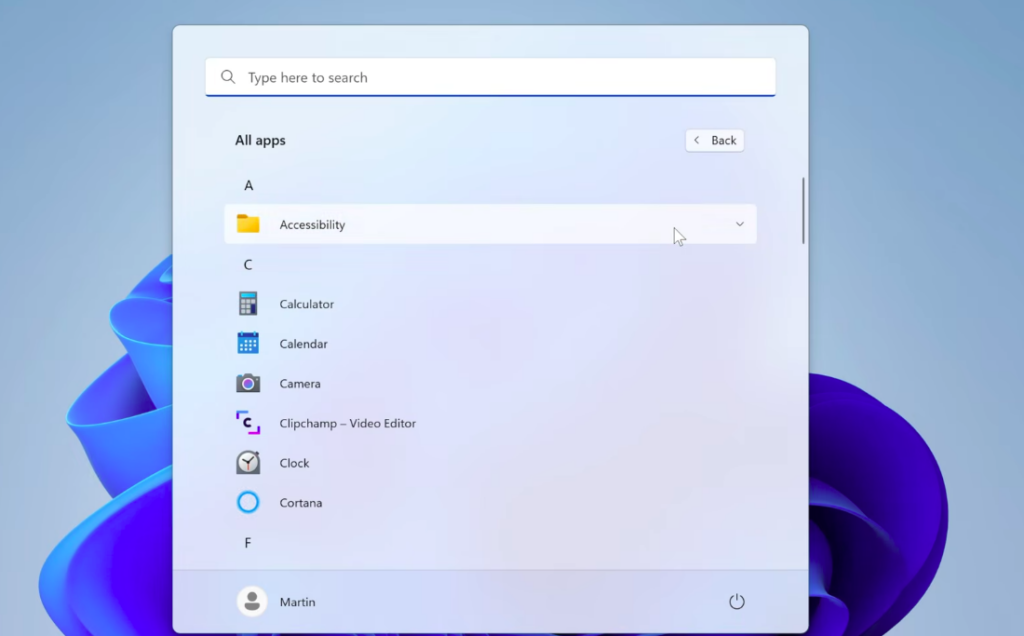Screen dimensions: 1024x636
Task: Open the Clipchamp video editor icon
Action: tap(248, 422)
